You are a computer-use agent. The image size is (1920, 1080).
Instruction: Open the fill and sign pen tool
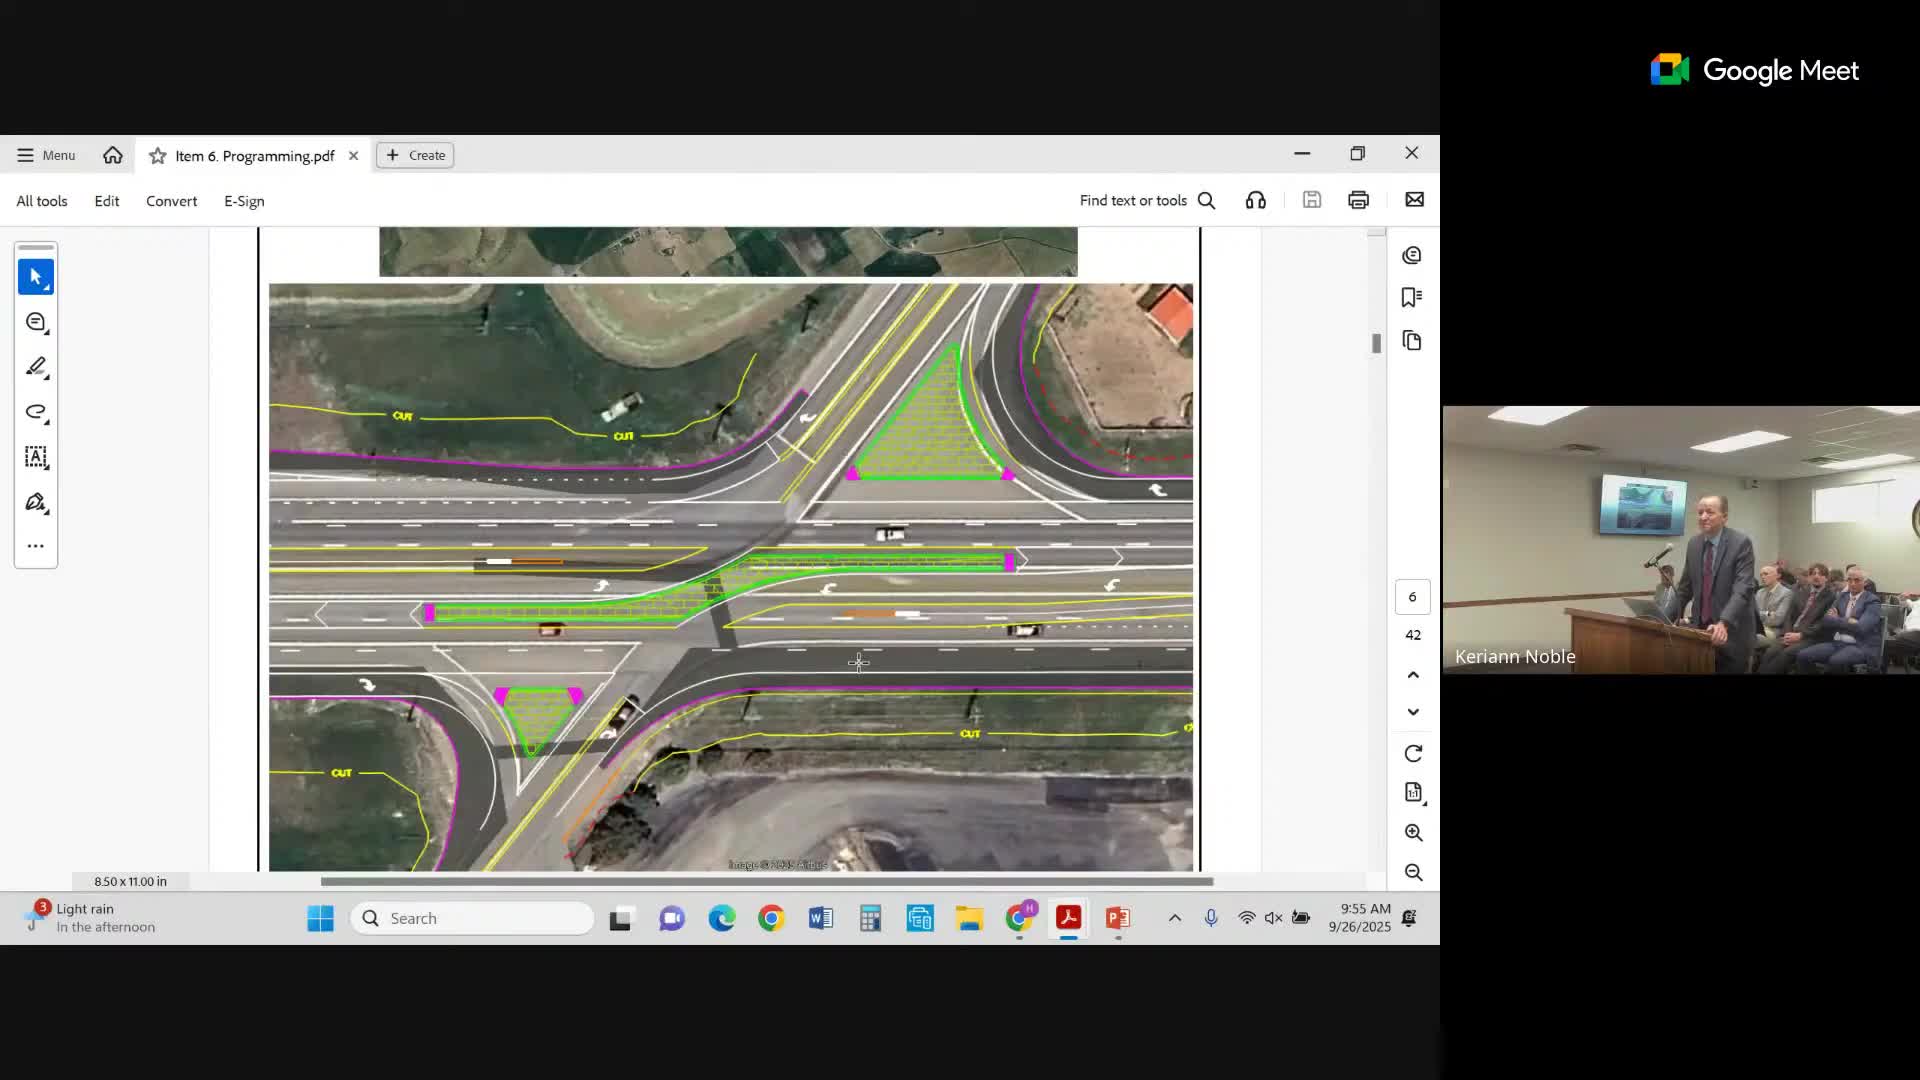36,502
